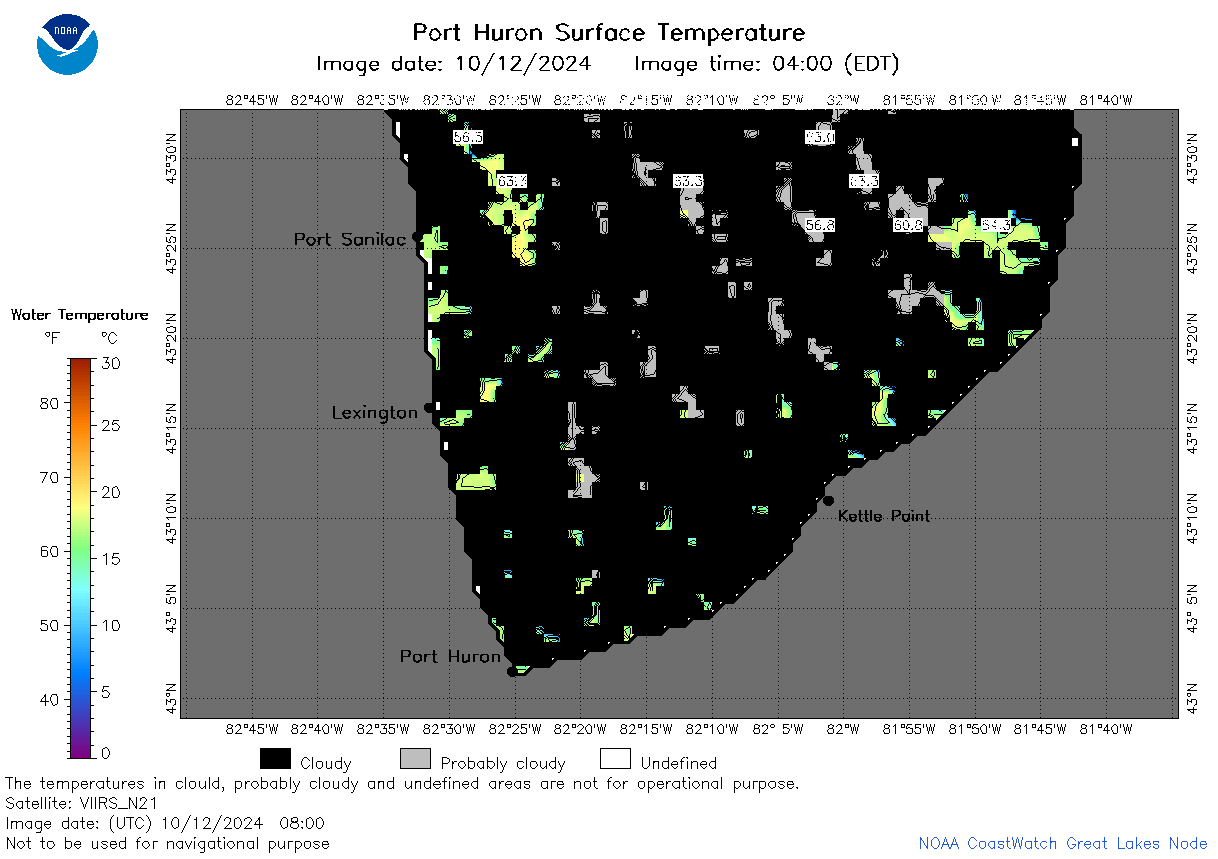Select the Lexington location dot
The height and width of the screenshot is (859, 1218).
[429, 408]
